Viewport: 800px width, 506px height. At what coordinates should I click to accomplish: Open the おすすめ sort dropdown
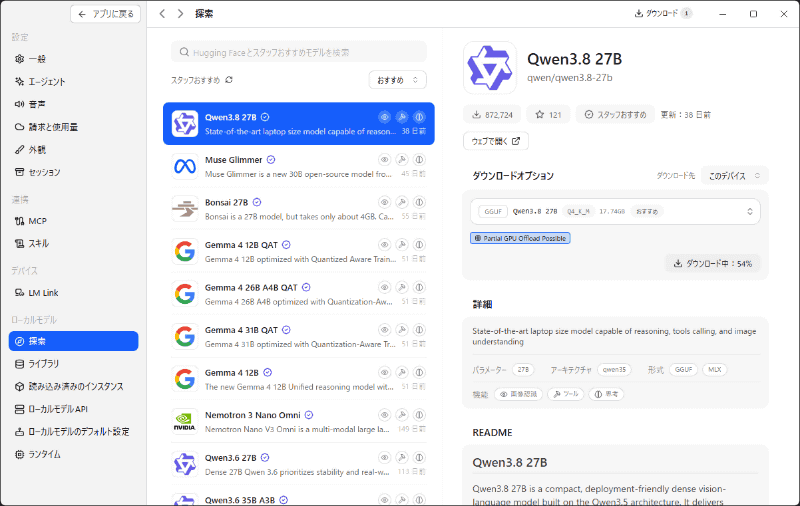tap(397, 80)
